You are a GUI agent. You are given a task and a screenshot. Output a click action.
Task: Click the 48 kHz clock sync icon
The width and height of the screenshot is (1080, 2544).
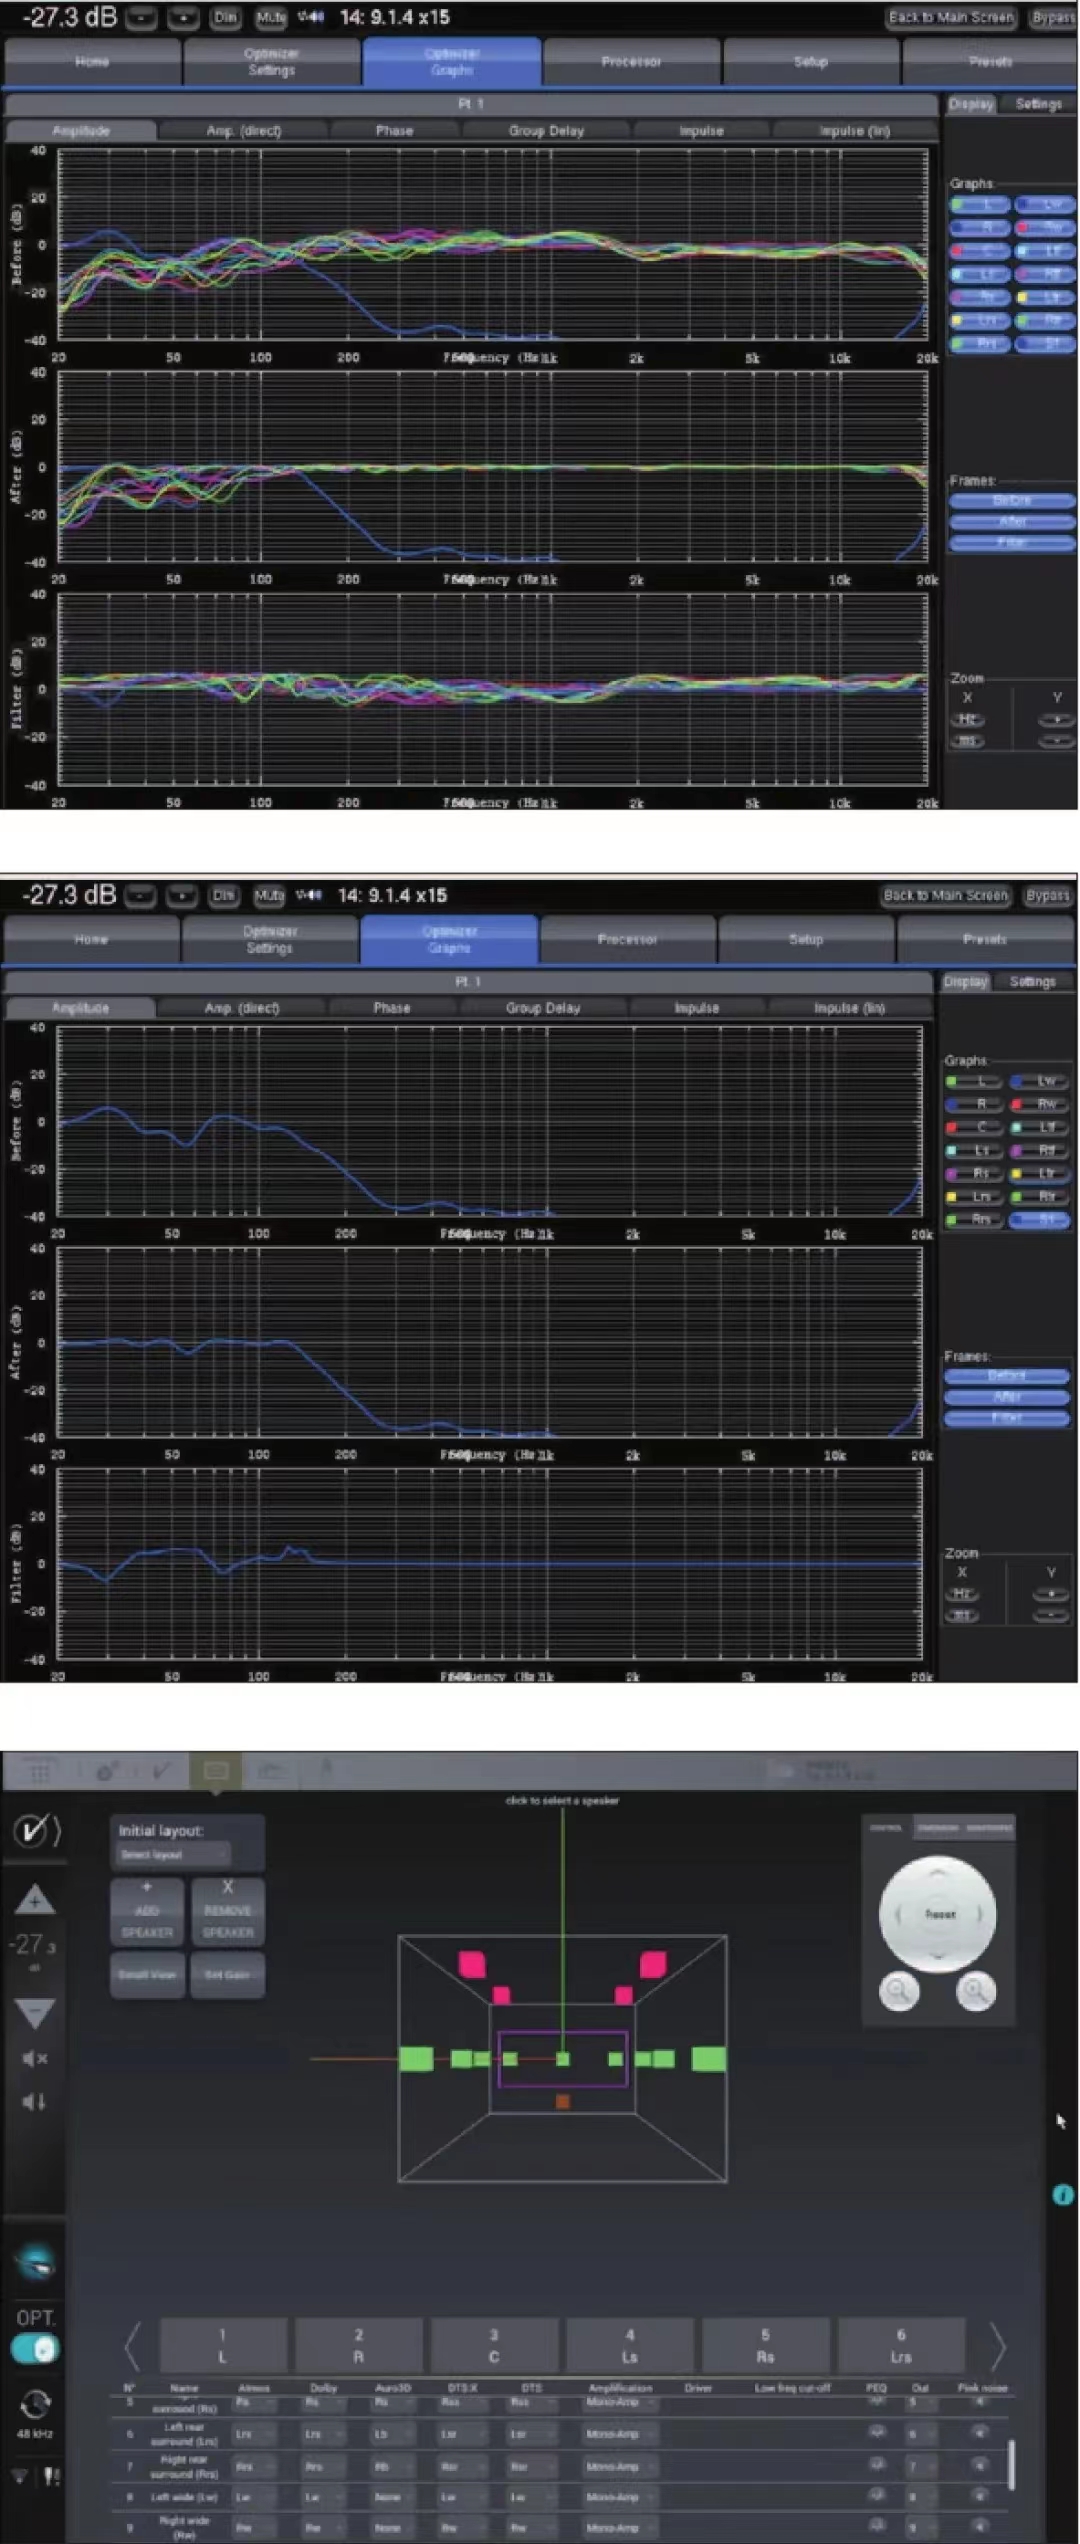point(35,2403)
